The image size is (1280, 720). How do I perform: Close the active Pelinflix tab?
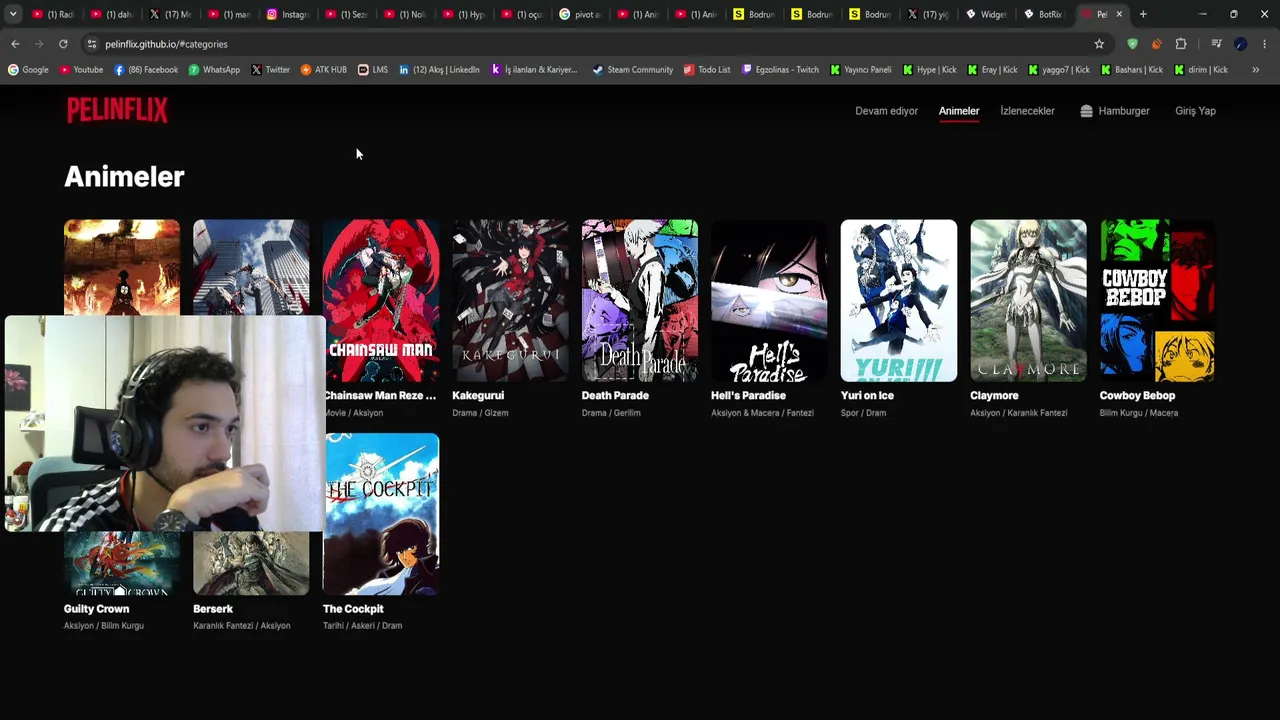tap(1119, 14)
